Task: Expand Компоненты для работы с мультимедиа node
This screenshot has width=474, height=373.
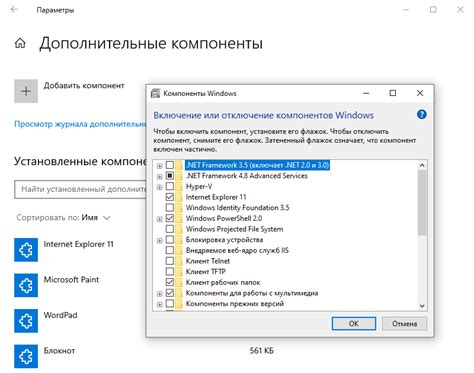Action: [x=160, y=294]
